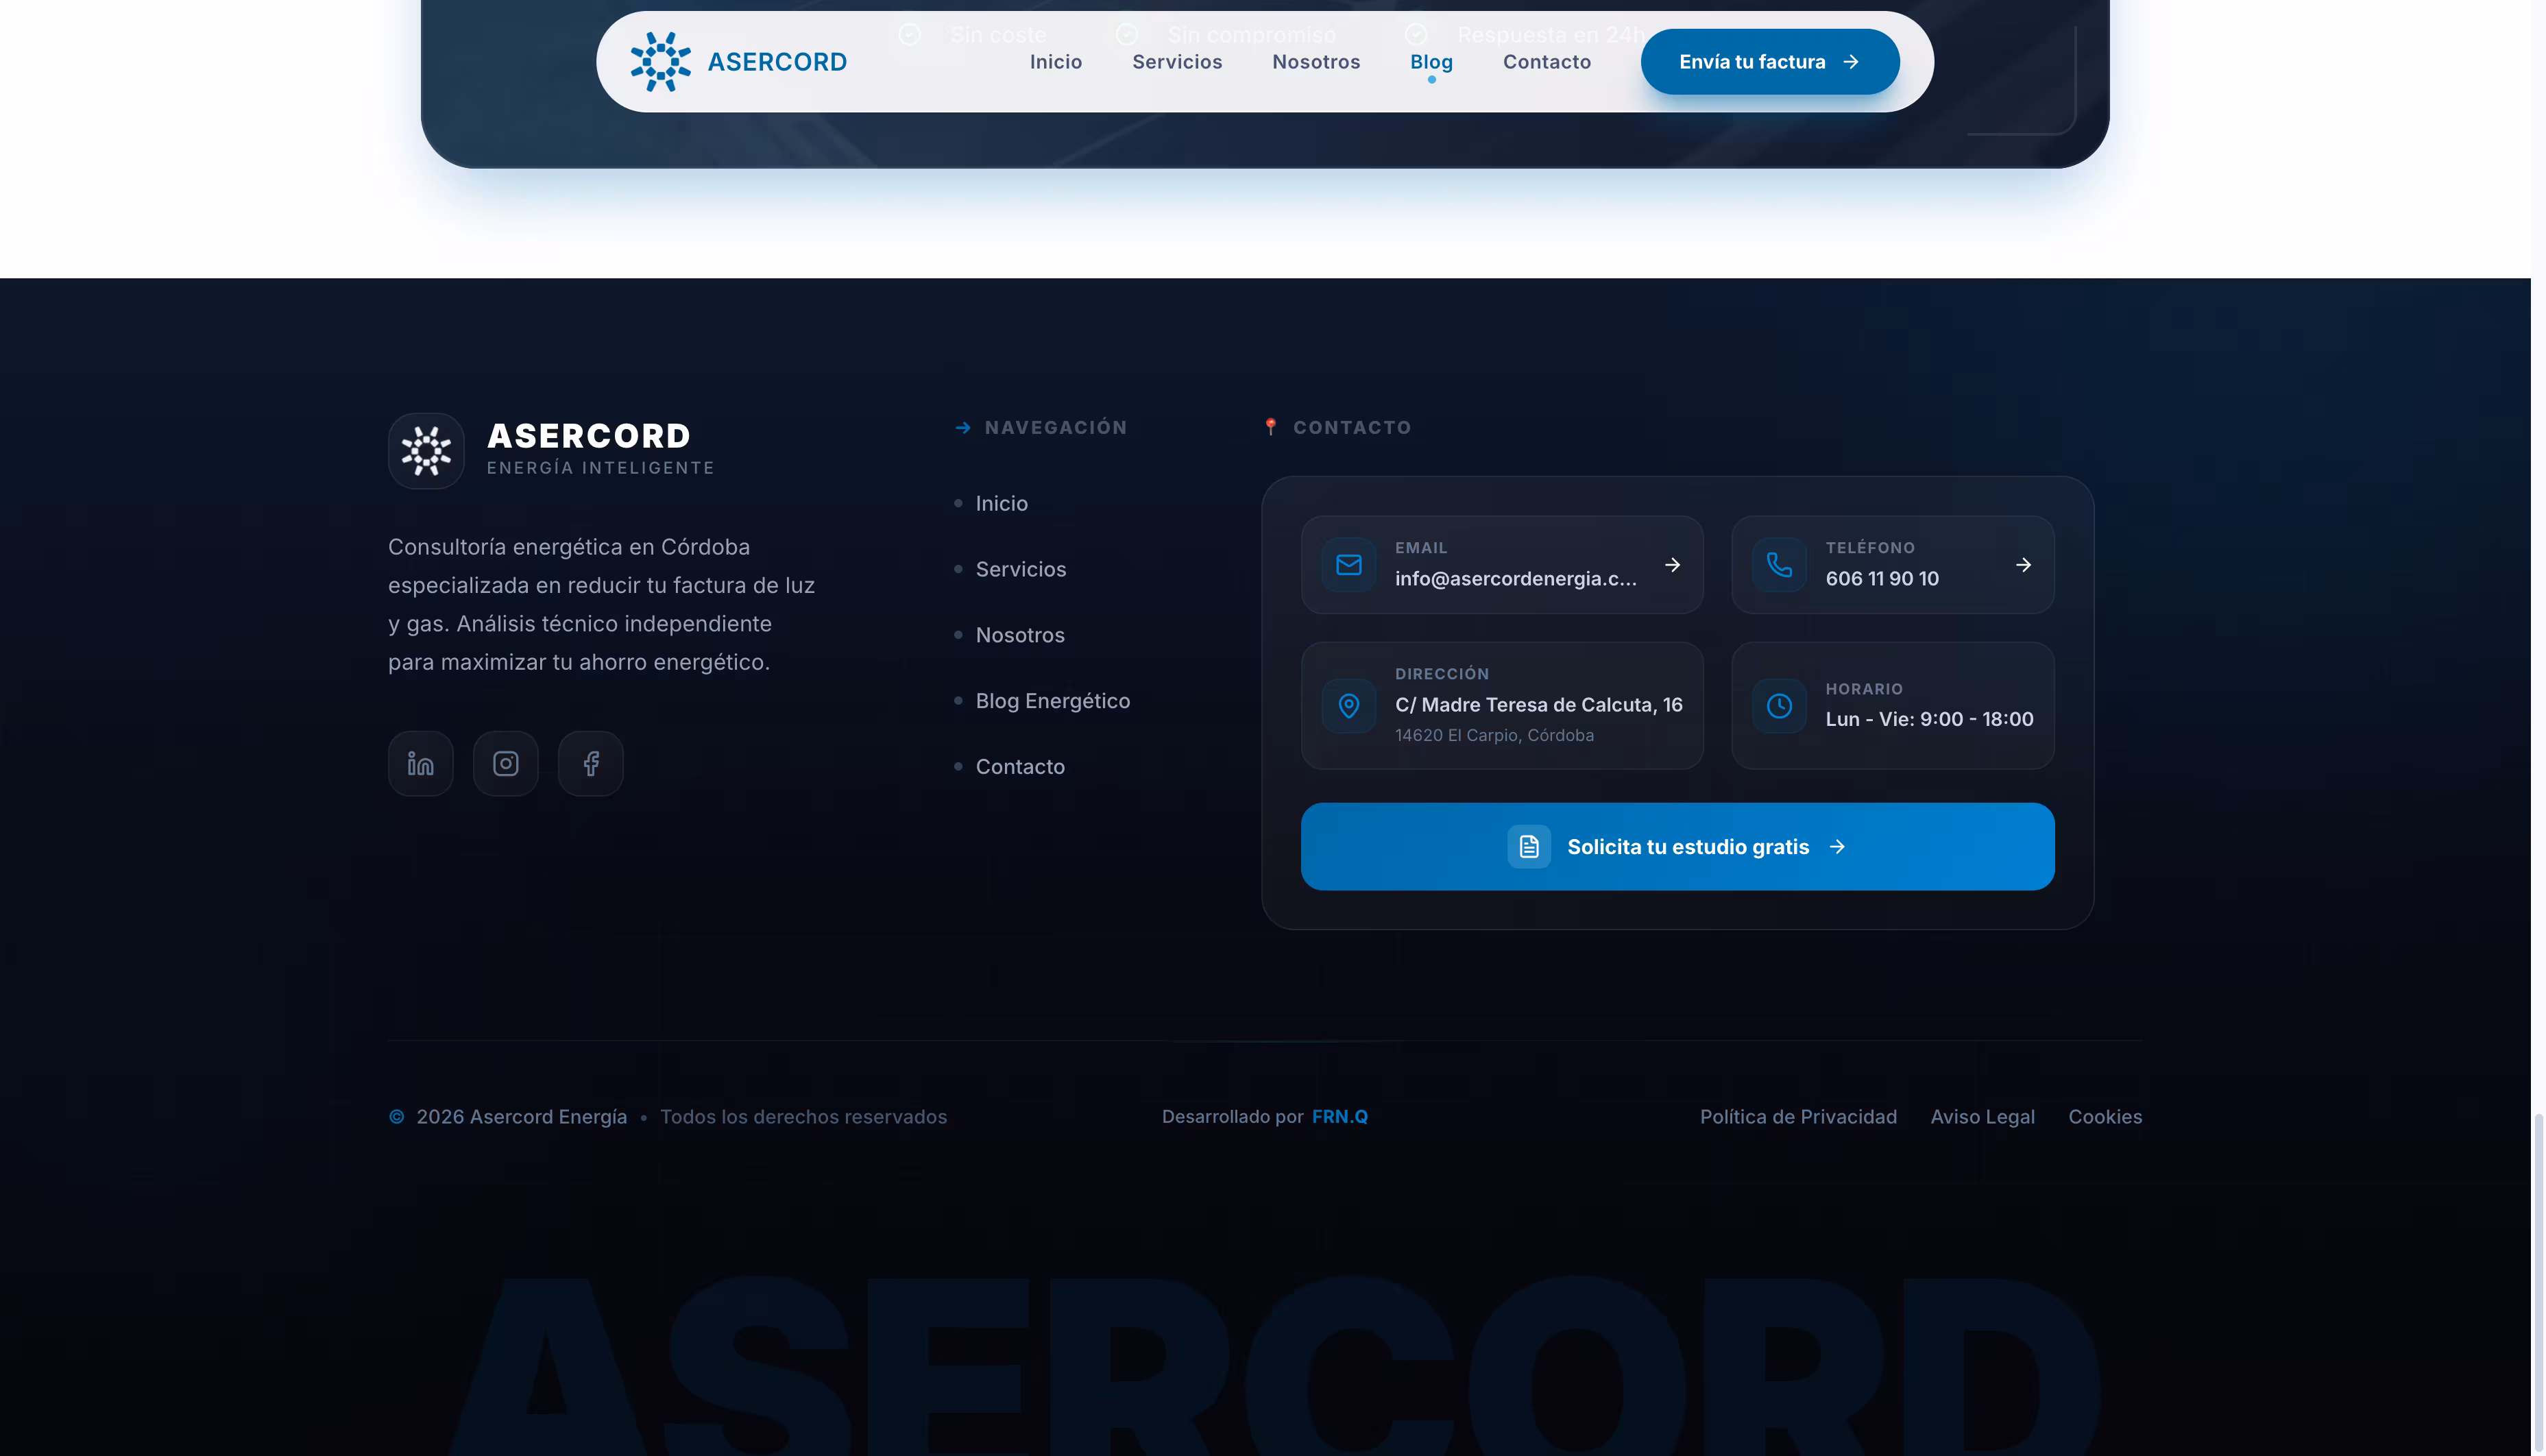The height and width of the screenshot is (1456, 2546).
Task: Open the Instagram social icon
Action: [x=505, y=763]
